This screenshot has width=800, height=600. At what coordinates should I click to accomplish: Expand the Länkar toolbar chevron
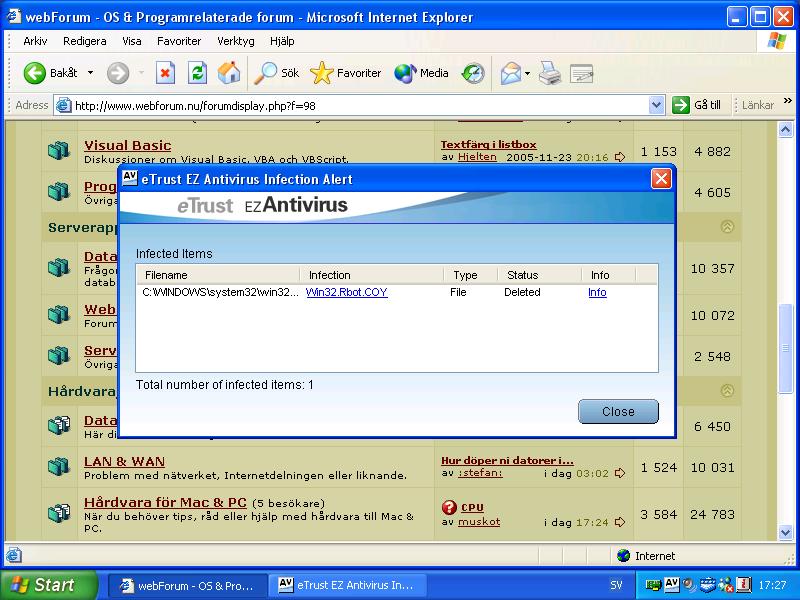tap(788, 101)
